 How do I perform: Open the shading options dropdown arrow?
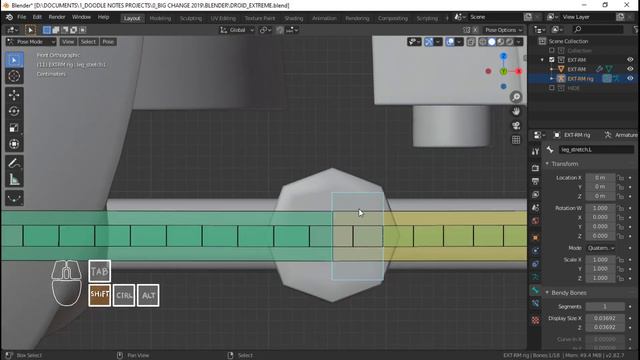[518, 42]
